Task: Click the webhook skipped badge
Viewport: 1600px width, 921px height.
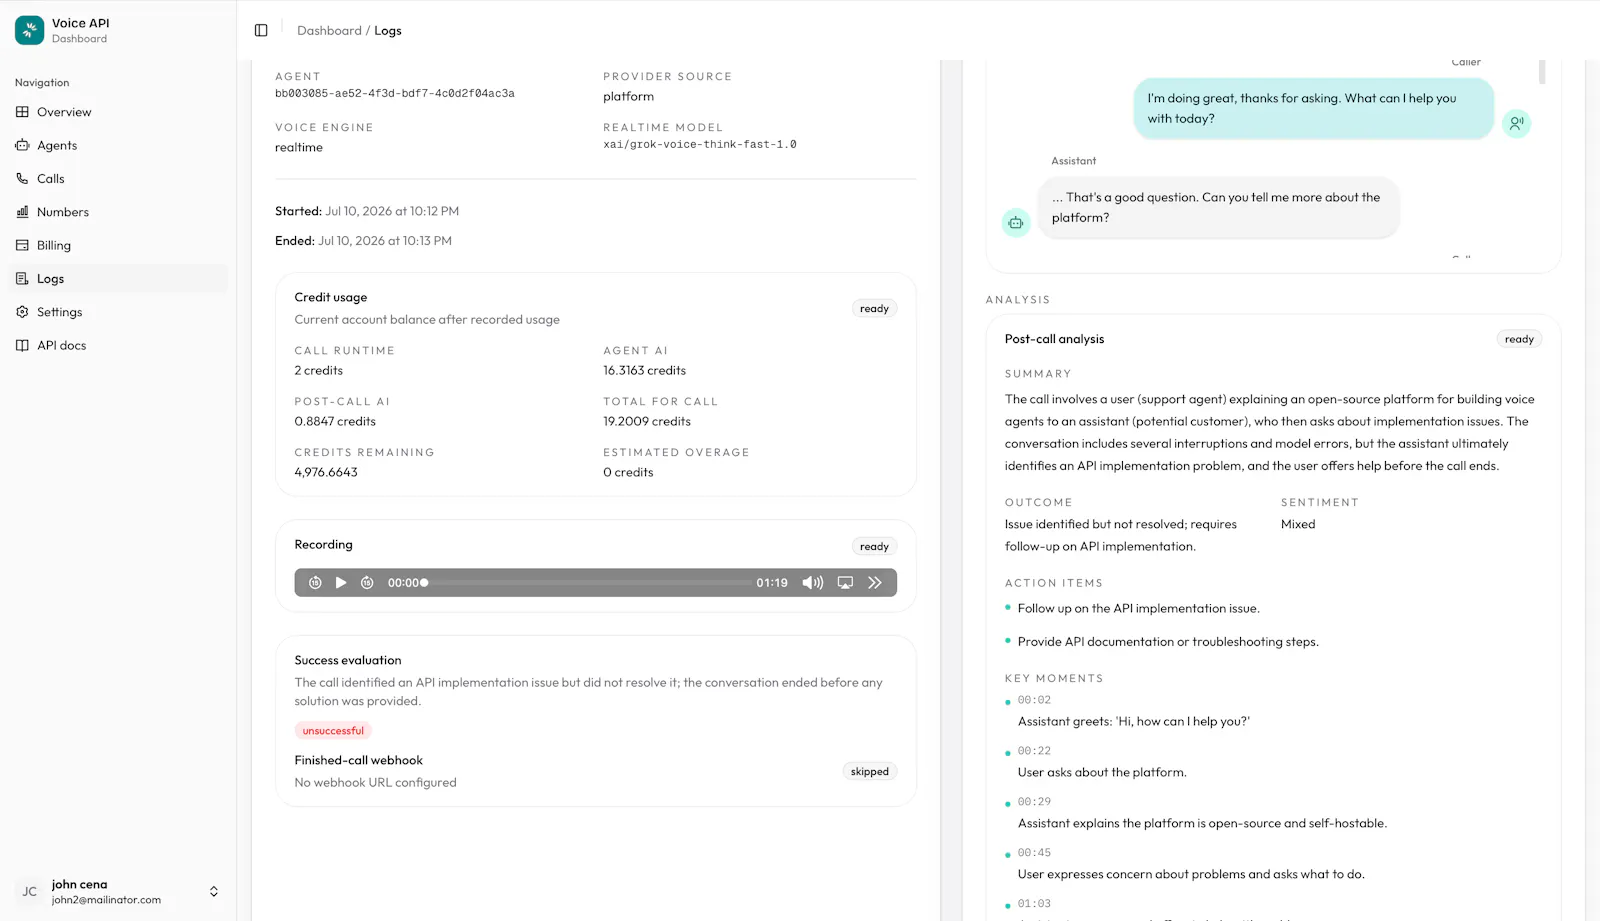Action: click(870, 772)
